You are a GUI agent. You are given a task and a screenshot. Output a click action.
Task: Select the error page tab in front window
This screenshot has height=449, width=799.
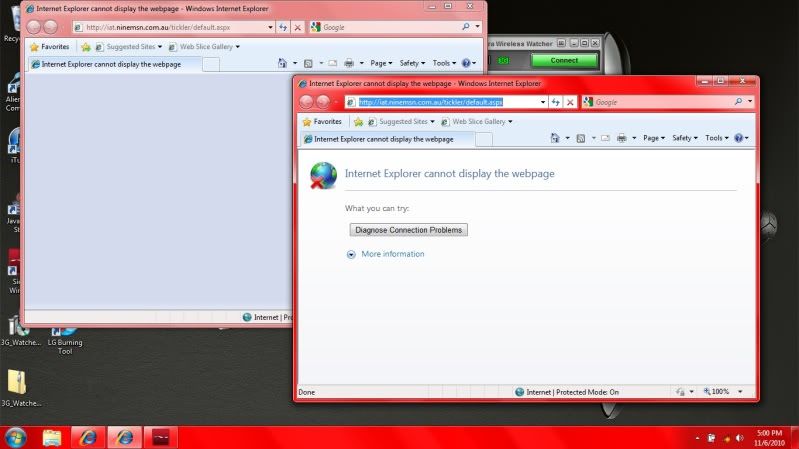click(x=387, y=139)
